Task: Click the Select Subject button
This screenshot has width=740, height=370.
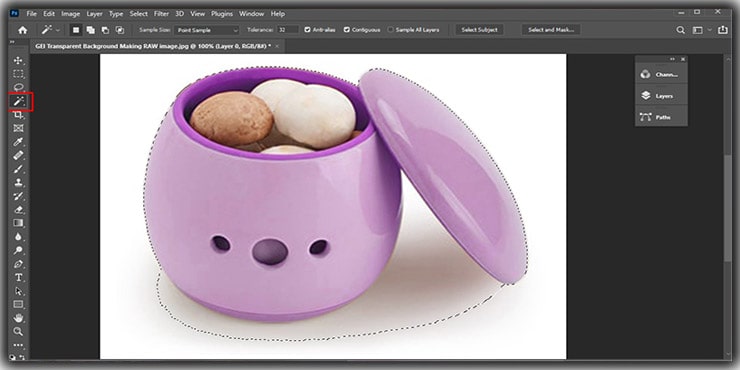Action: pyautogui.click(x=479, y=30)
